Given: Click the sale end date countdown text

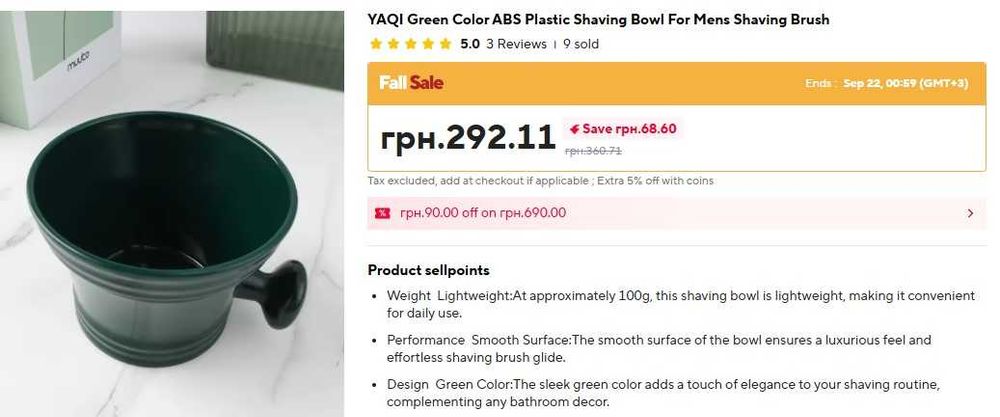Looking at the screenshot, I should tap(886, 84).
